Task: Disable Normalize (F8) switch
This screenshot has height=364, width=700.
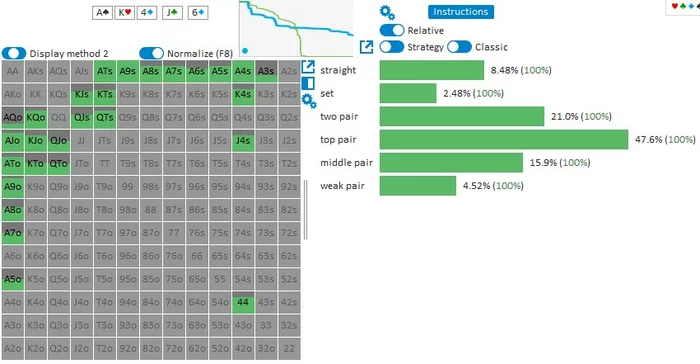Action: (151, 53)
